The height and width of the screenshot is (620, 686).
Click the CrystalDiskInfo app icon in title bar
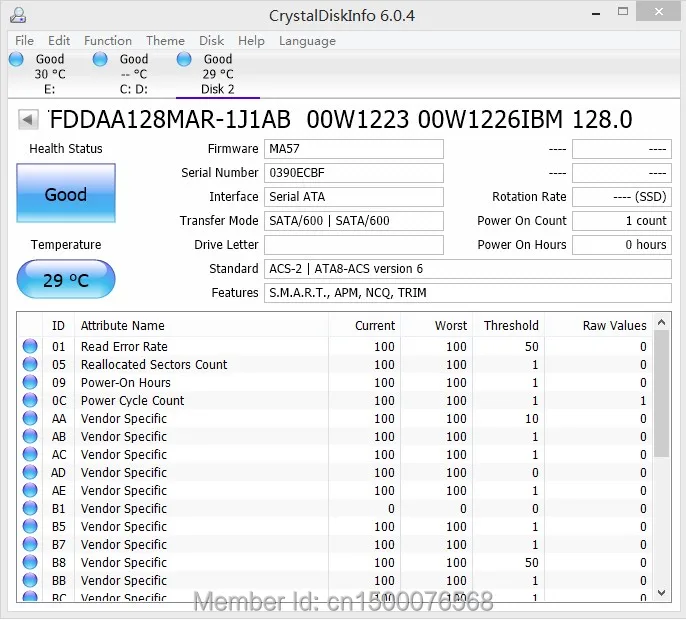coord(18,15)
